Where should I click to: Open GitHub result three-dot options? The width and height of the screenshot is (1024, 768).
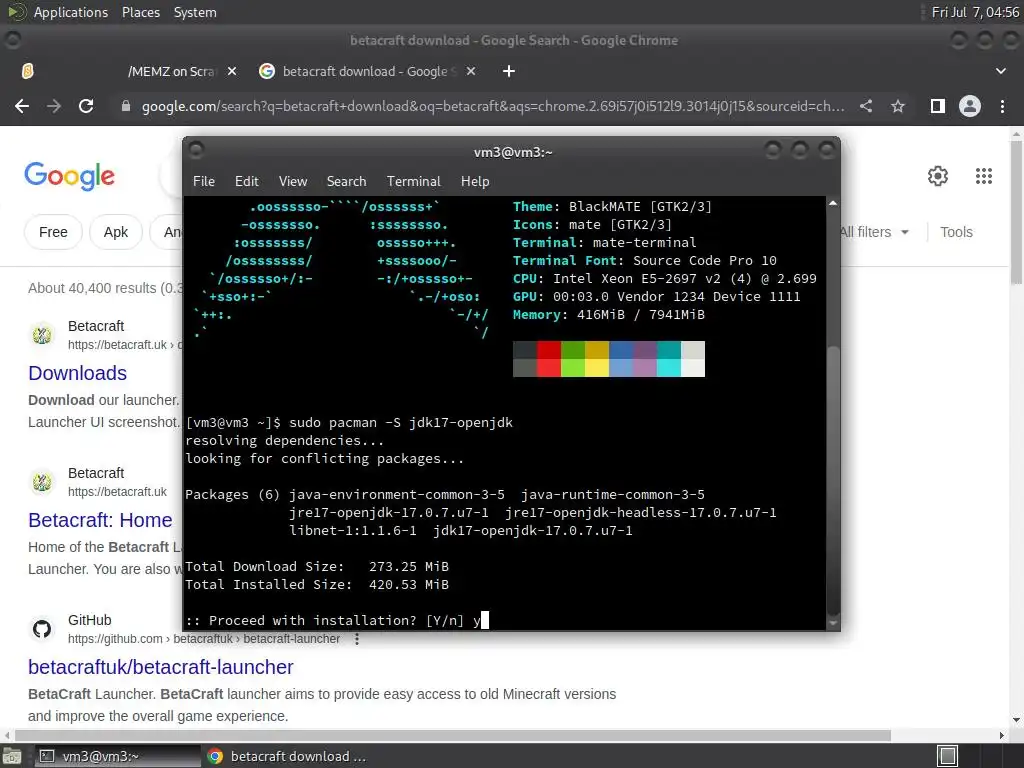[x=357, y=639]
